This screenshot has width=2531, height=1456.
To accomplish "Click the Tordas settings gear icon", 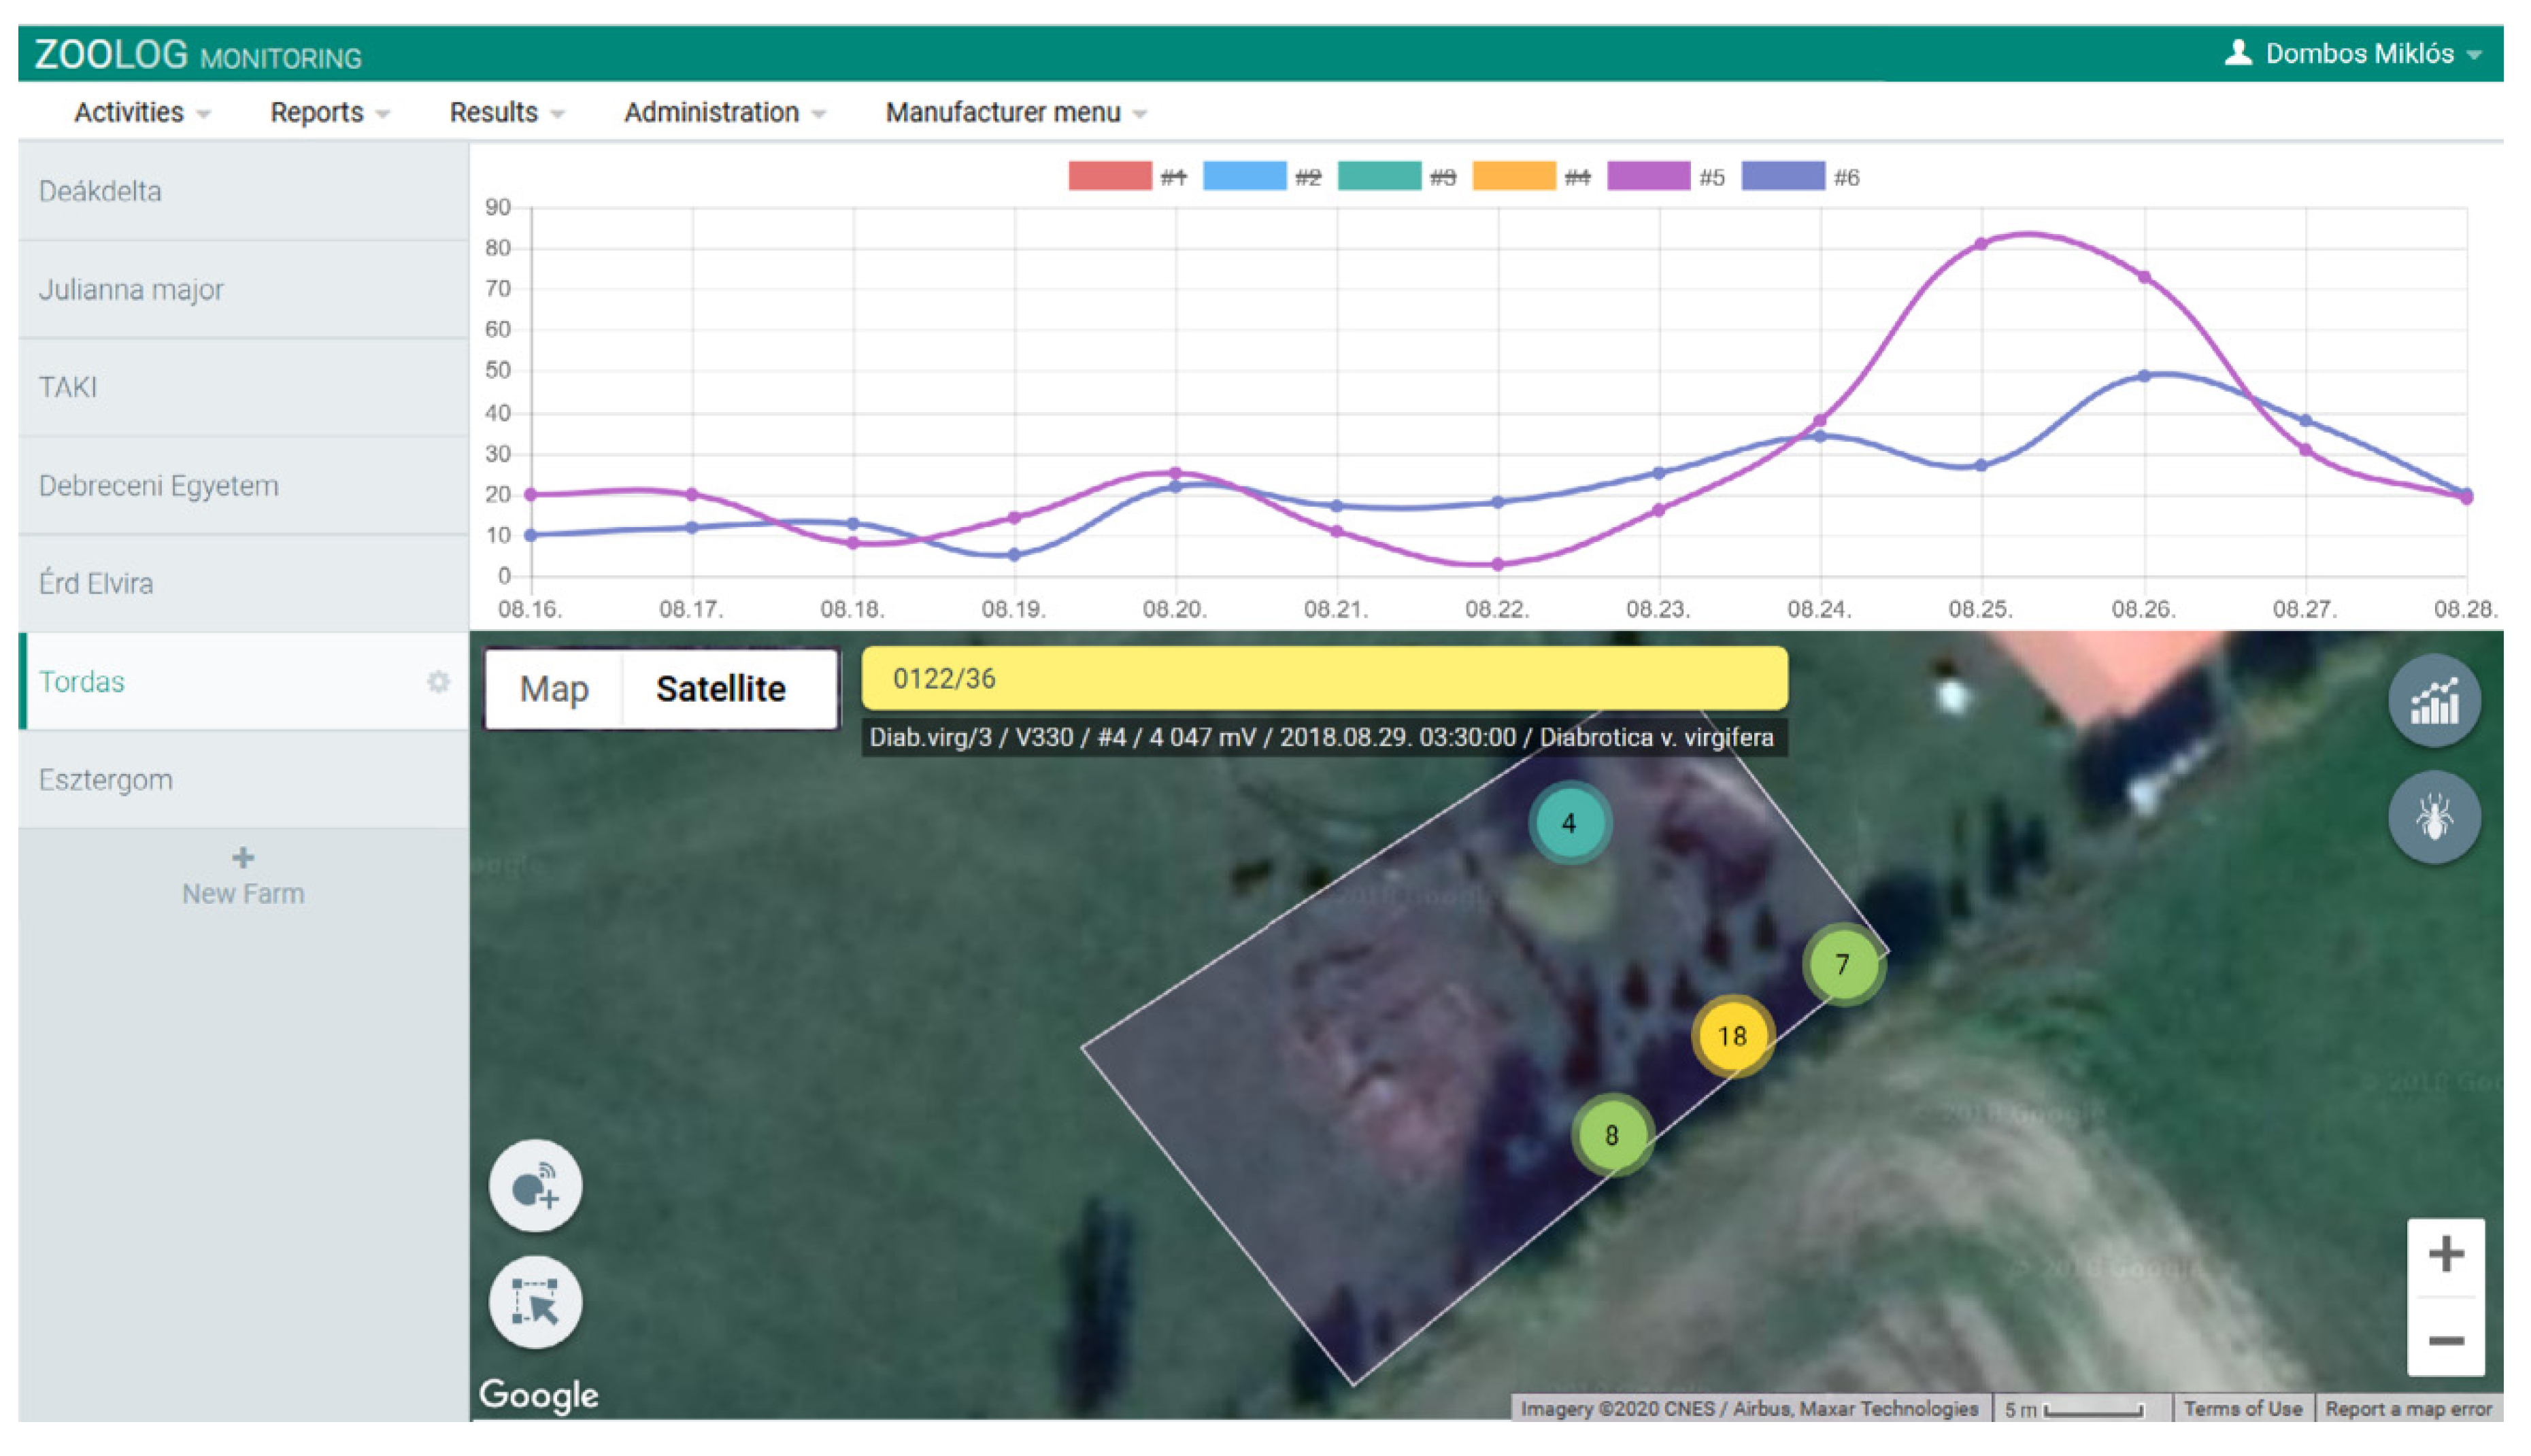I will point(438,682).
